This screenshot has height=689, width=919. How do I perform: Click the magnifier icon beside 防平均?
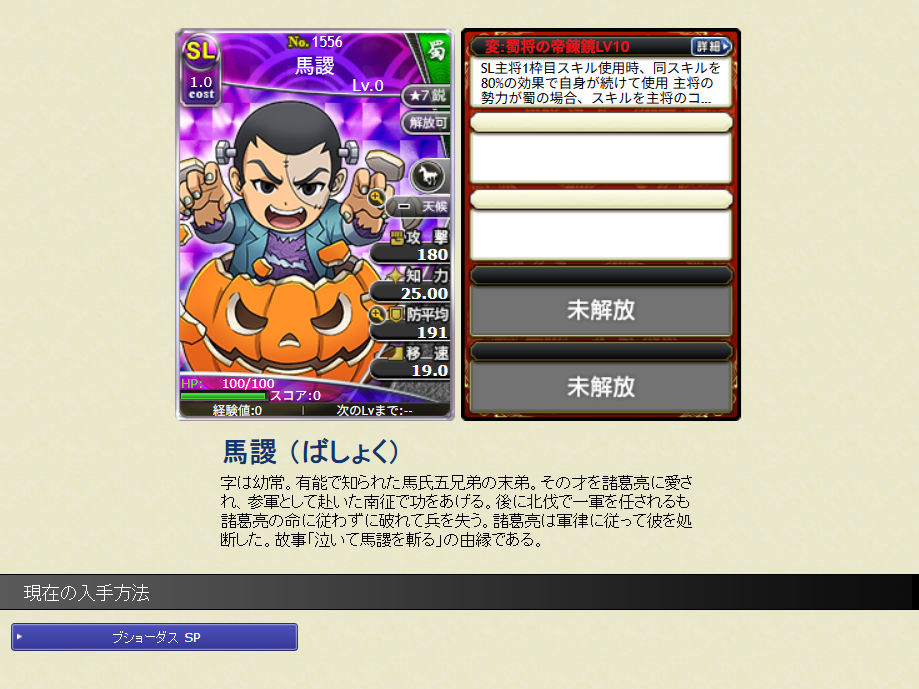(377, 315)
